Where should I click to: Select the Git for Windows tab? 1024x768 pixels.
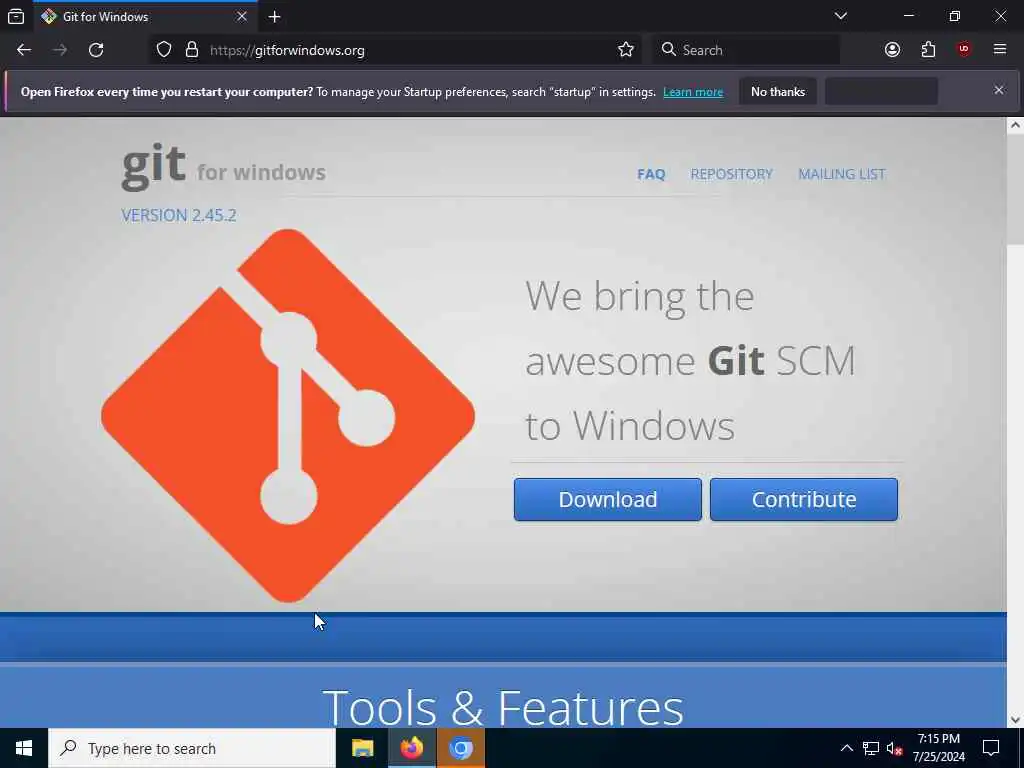pos(144,16)
